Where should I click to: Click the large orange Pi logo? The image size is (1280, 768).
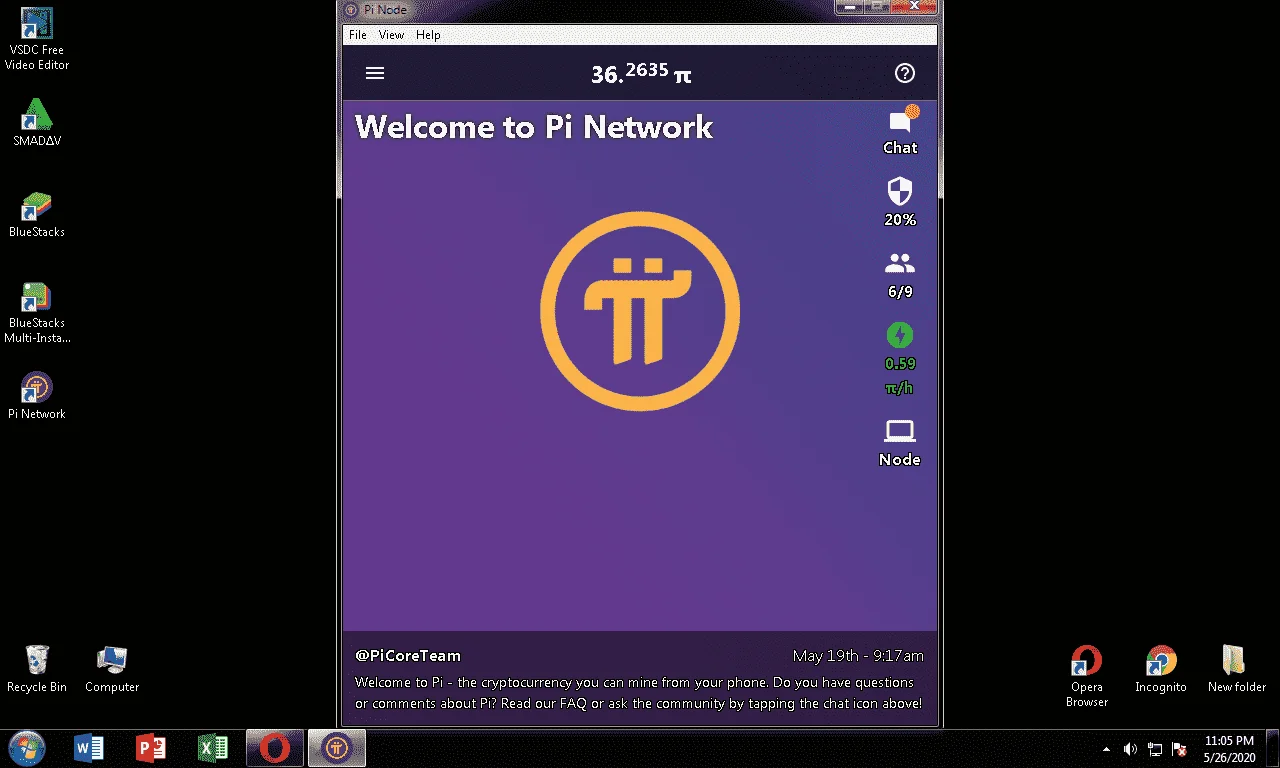[x=640, y=310]
